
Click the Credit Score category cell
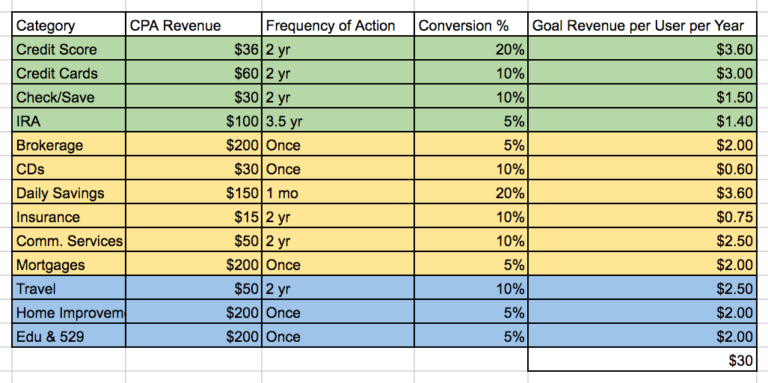(x=69, y=49)
